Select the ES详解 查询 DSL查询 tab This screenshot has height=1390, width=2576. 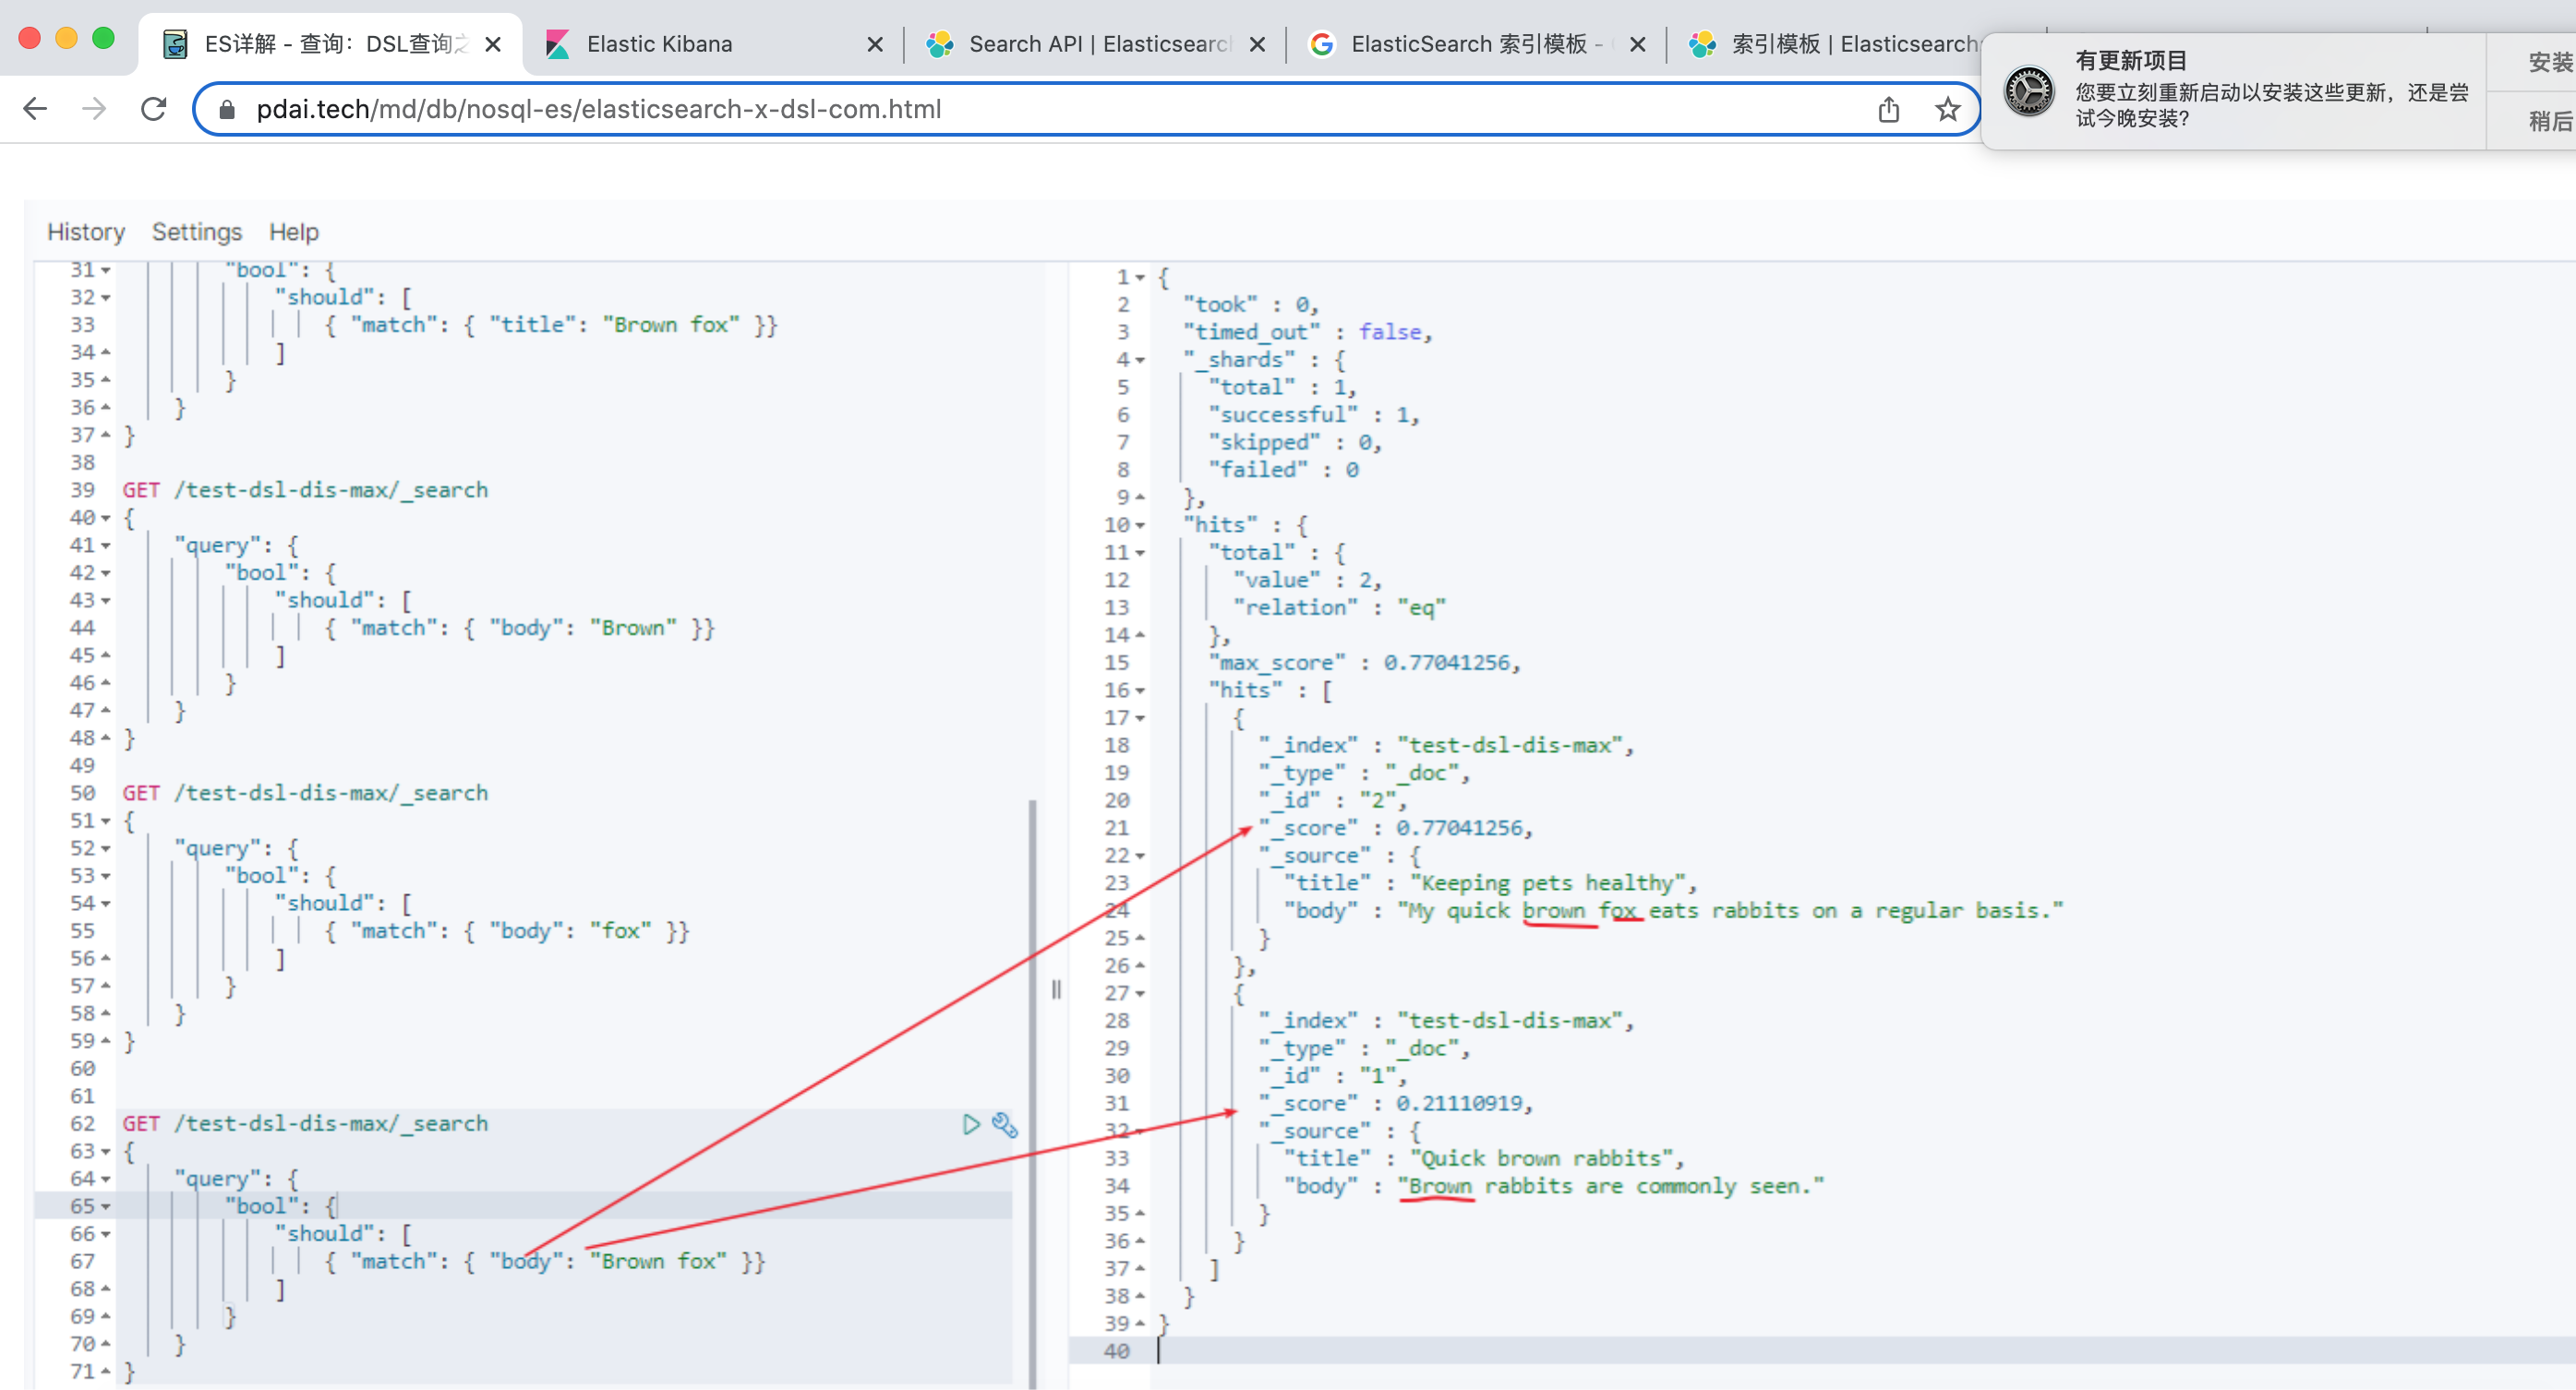(x=329, y=44)
